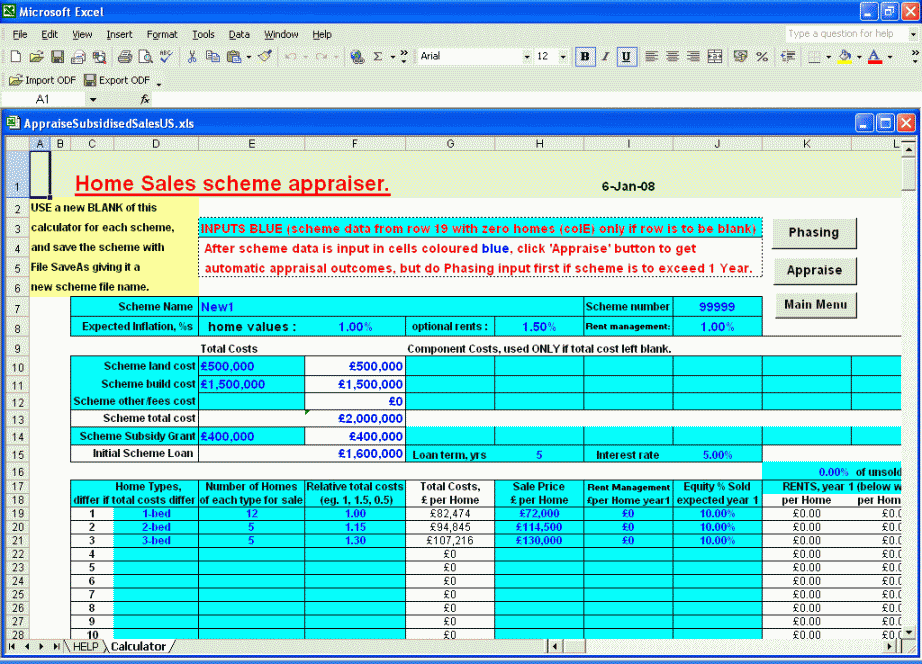Screen dimensions: 922x664
Task: Click the vertical scrollbar down arrow
Action: click(x=909, y=632)
